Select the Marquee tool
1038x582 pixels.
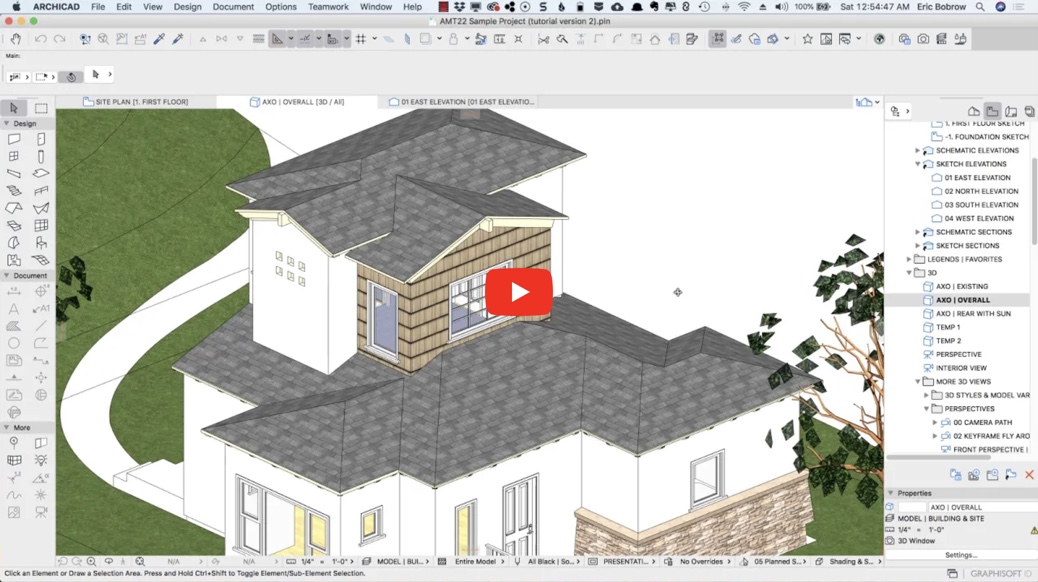click(x=40, y=107)
